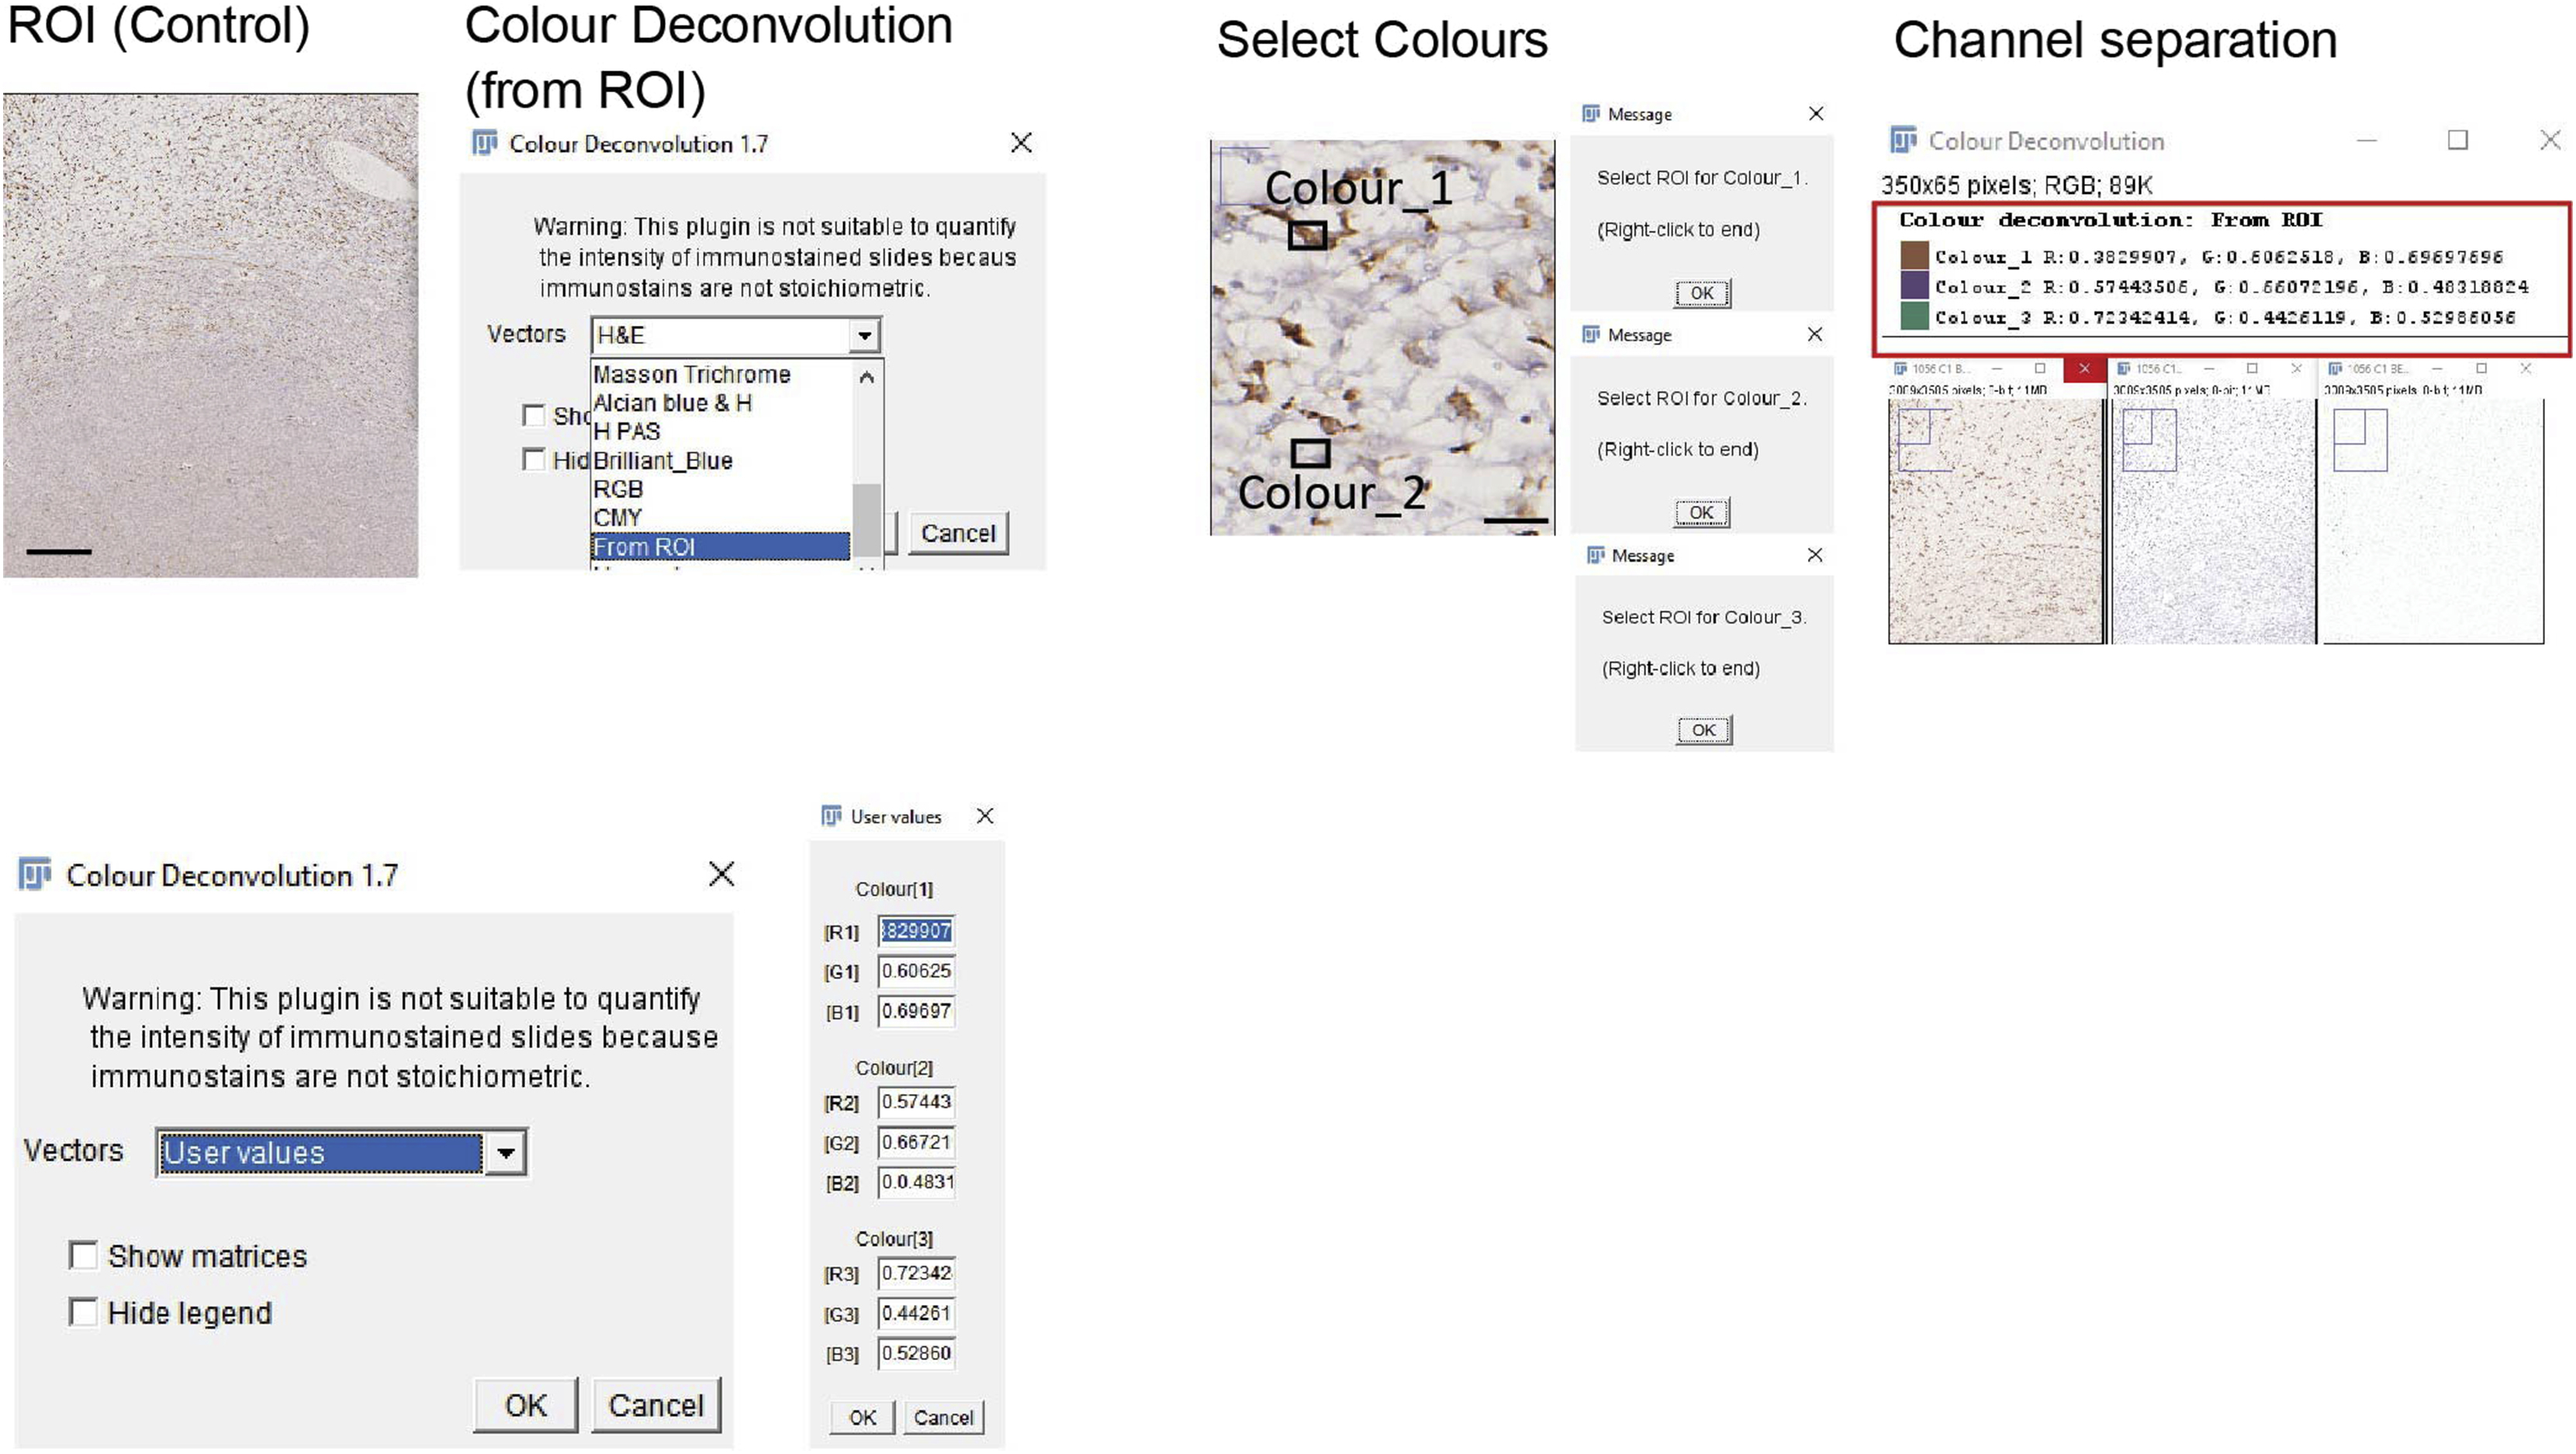The image size is (2576, 1454).
Task: Click ImageJ icon of Colour_1 Message dialog
Action: [1591, 114]
